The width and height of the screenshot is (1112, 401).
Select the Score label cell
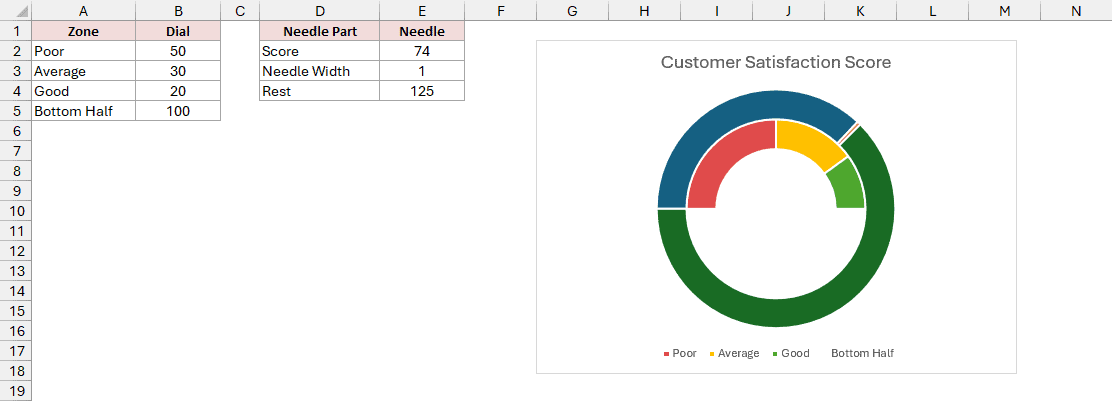[319, 51]
